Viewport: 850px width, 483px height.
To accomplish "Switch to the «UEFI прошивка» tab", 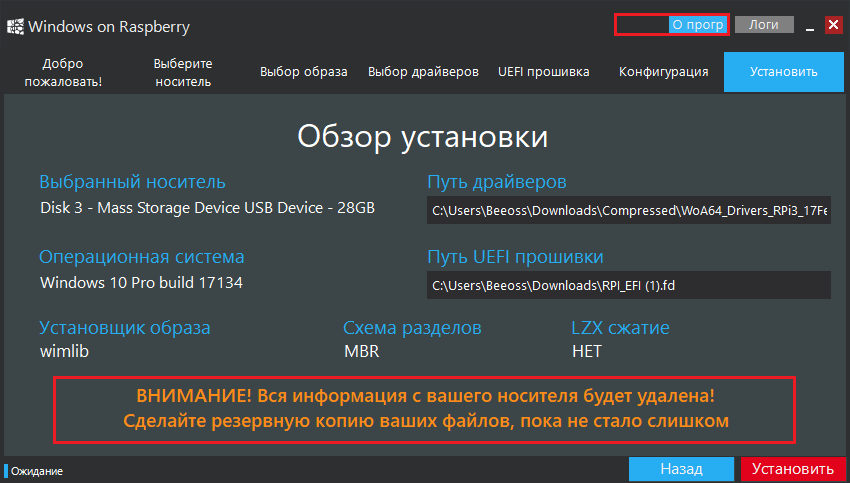I will click(x=543, y=72).
